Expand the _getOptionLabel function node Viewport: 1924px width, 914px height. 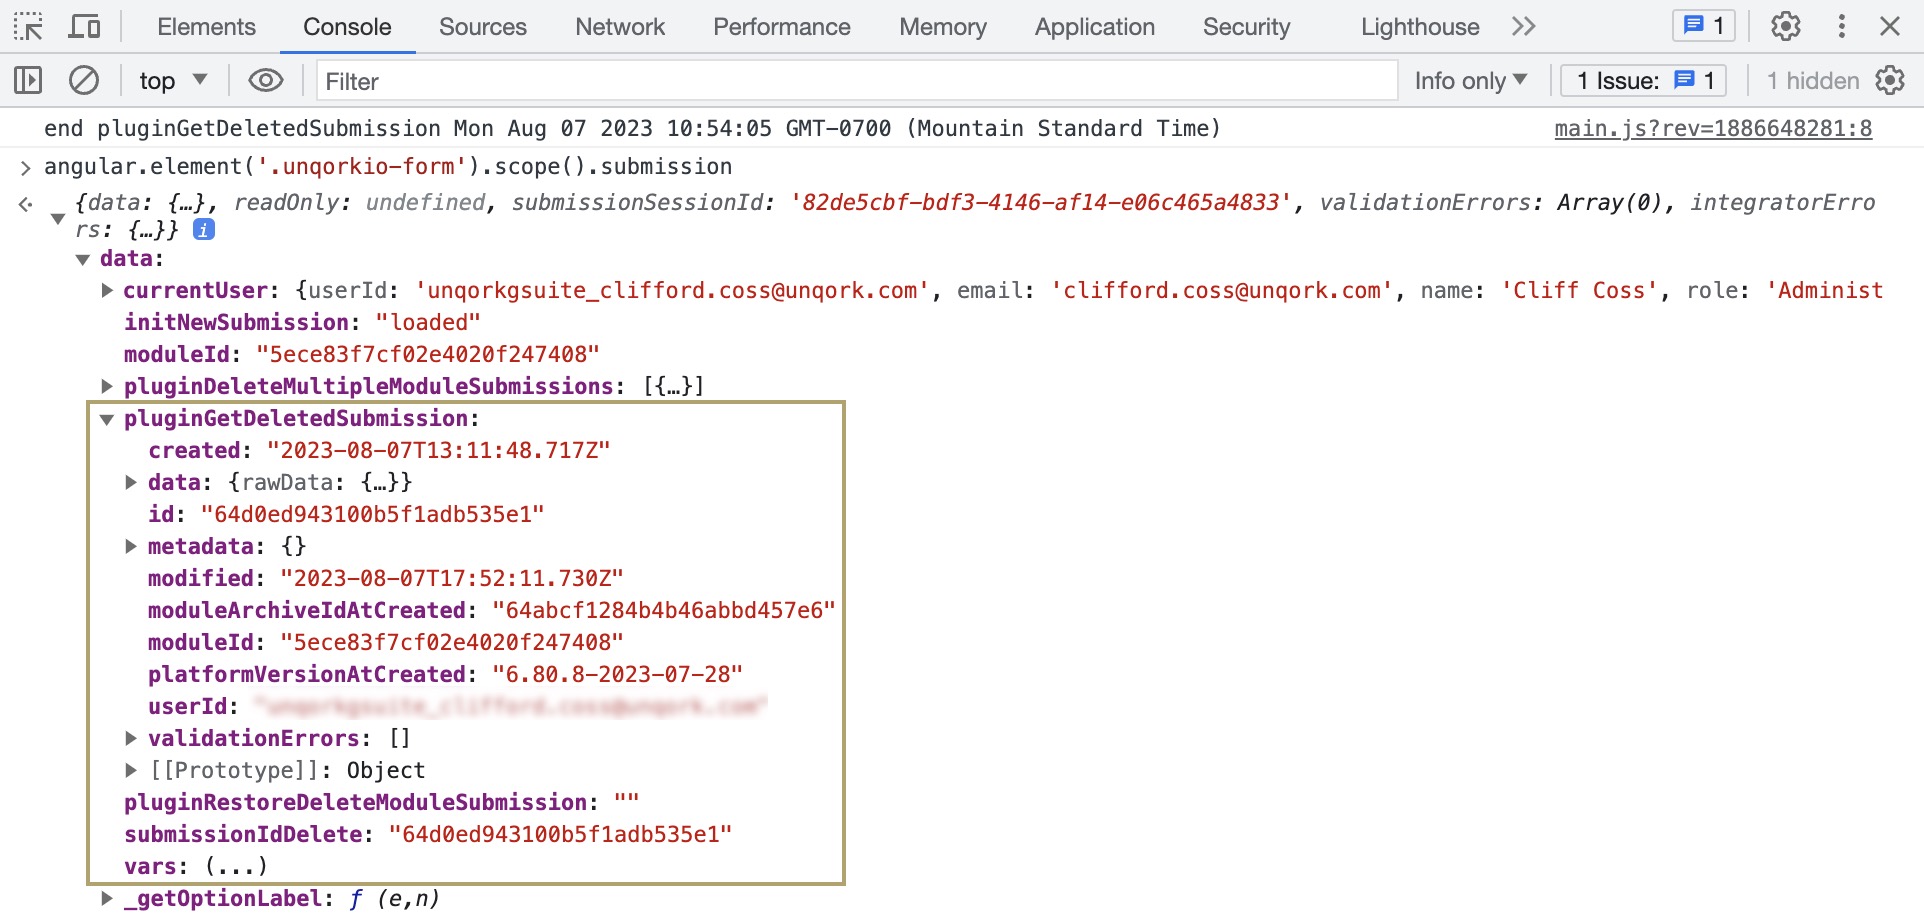coord(107,898)
